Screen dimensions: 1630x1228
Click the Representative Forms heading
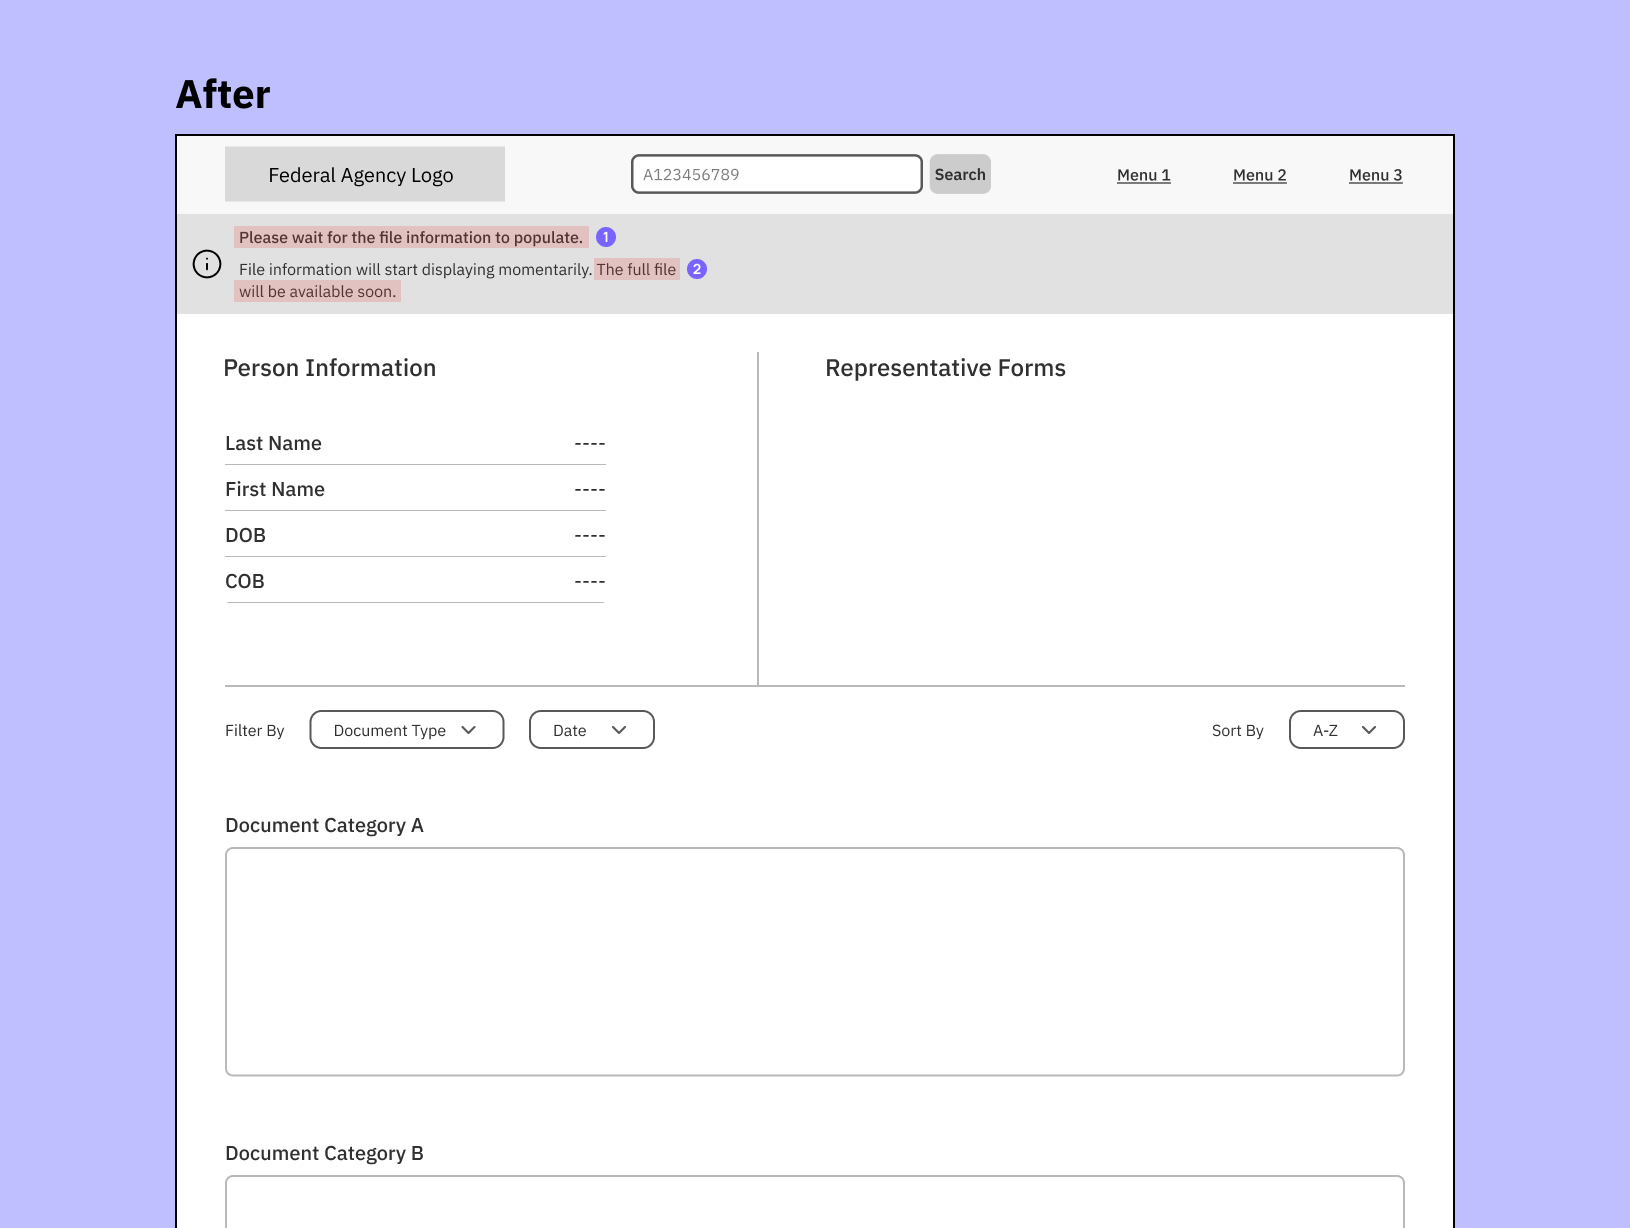tap(945, 368)
